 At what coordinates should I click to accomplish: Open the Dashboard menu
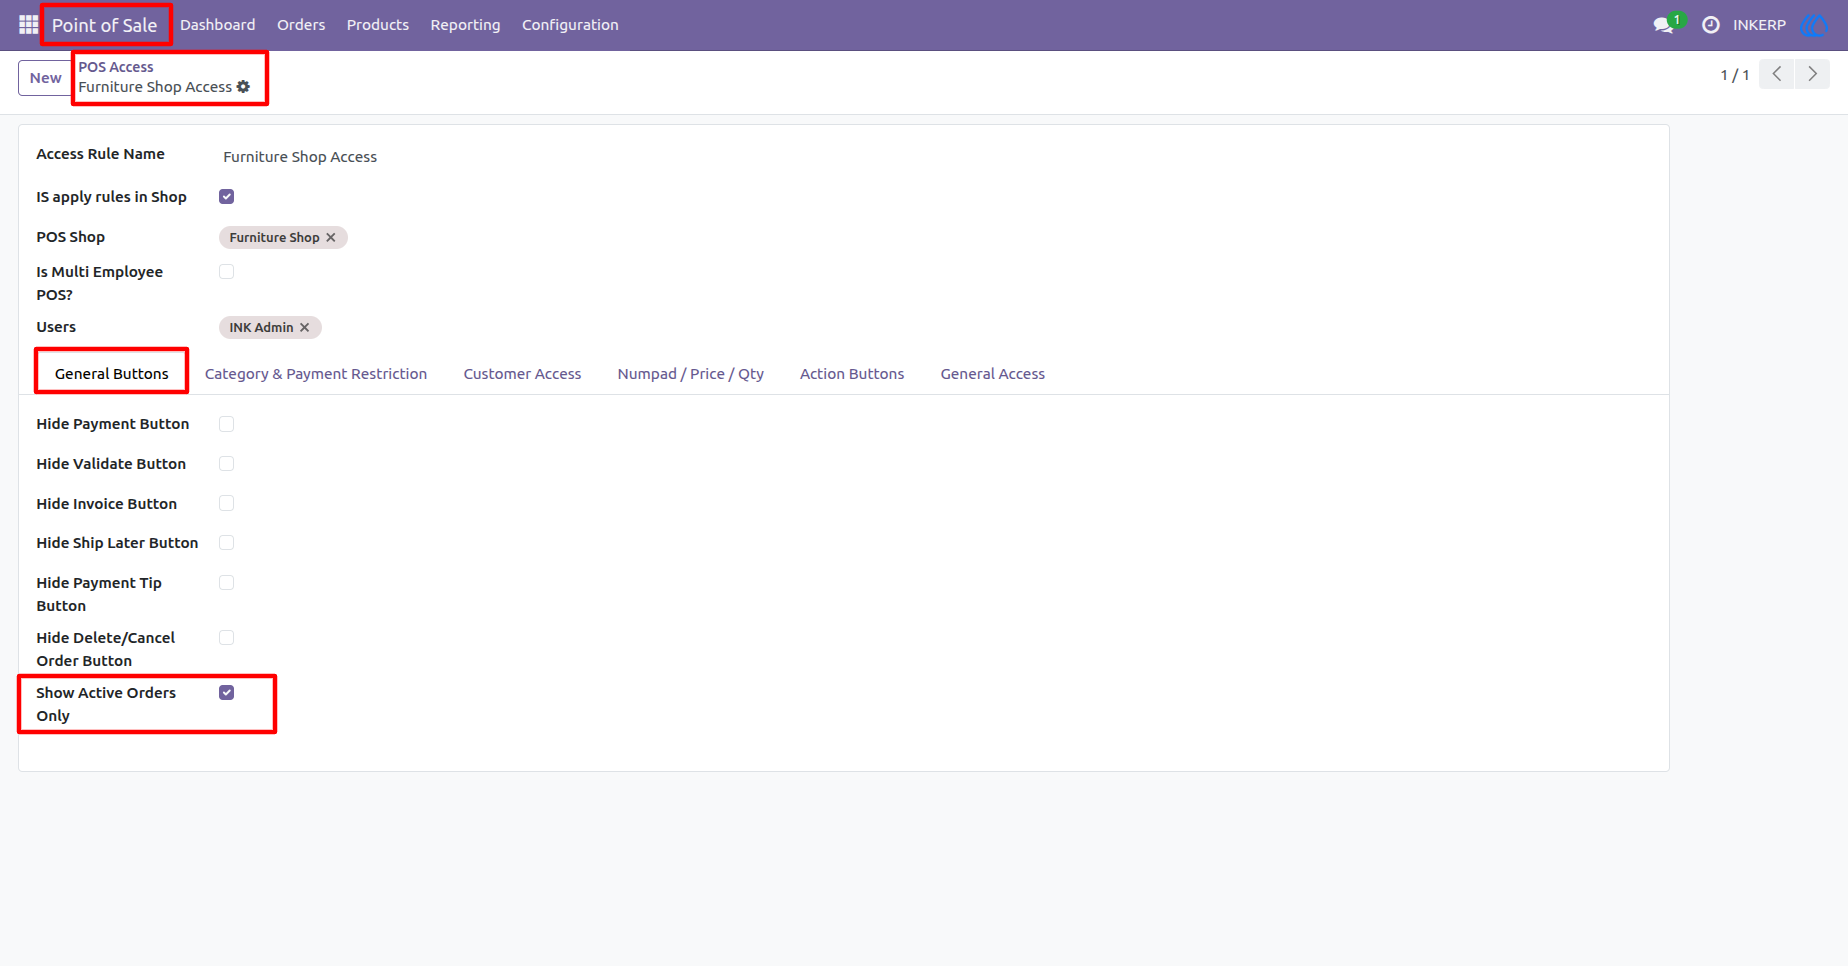coord(218,25)
